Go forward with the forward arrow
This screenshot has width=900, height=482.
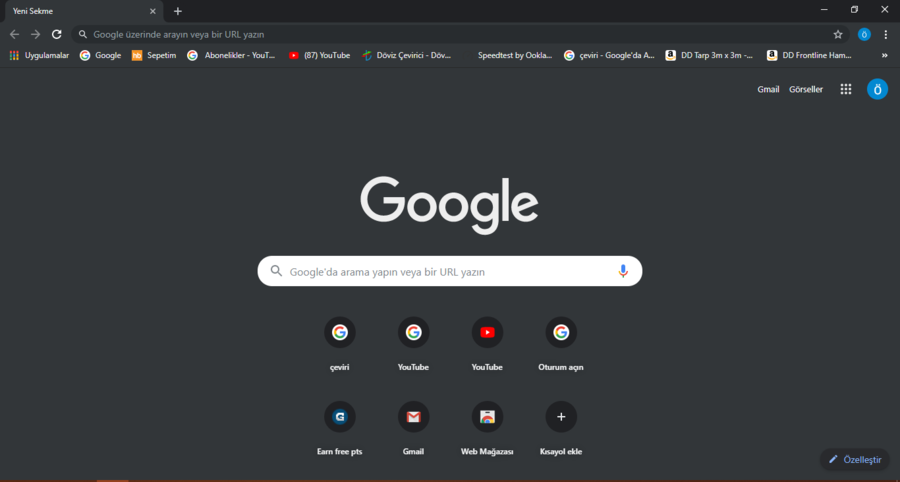pos(36,34)
